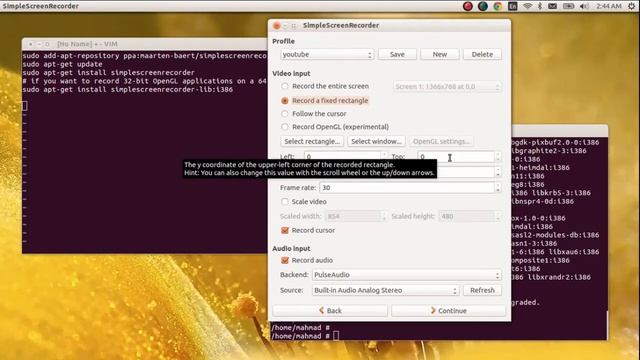Maximize the SimpleScreenRecorder window
Screen dimensions: 640x360
click(x=293, y=25)
